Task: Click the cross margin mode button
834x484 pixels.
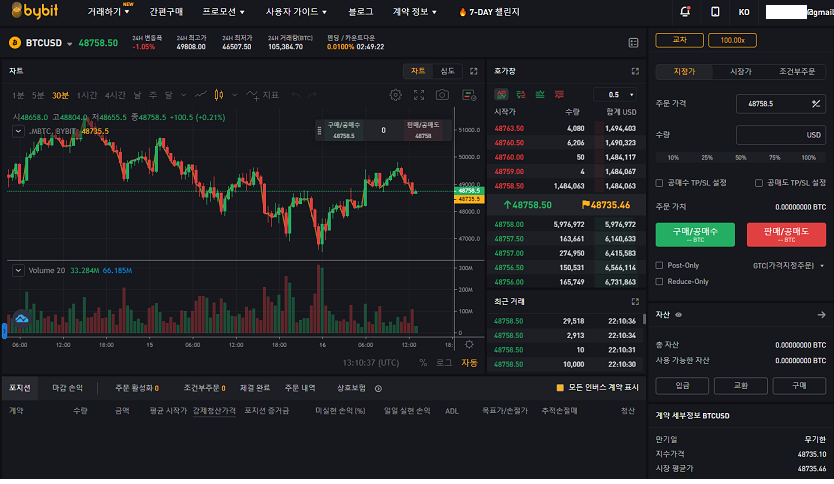Action: 680,40
